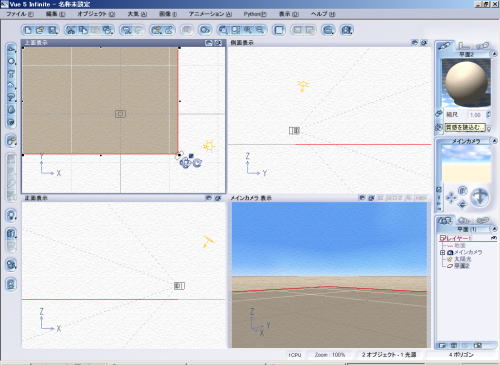The width and height of the screenshot is (500, 365).
Task: Click the light bulb tool in left sidebar
Action: (11, 216)
